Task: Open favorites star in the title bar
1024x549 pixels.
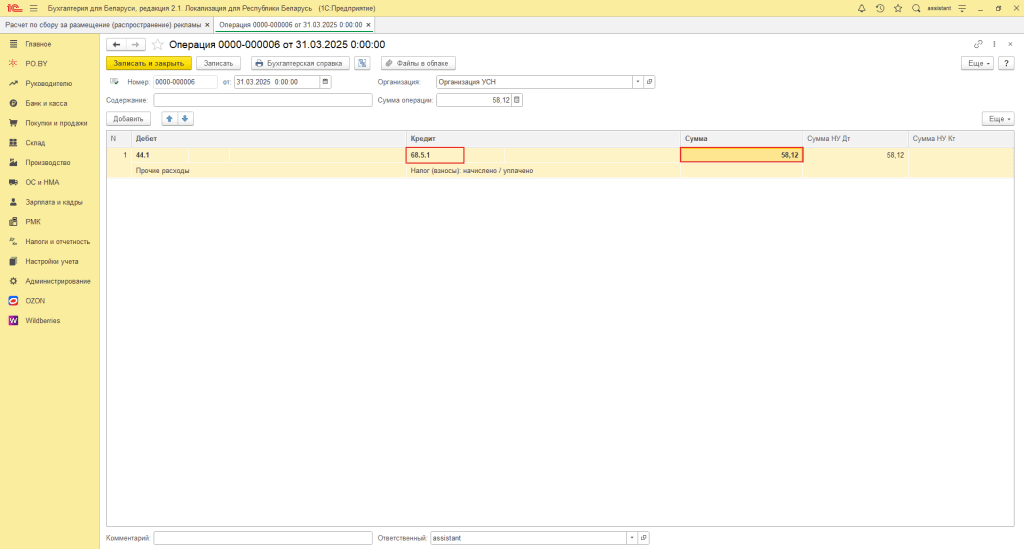Action: [x=898, y=8]
